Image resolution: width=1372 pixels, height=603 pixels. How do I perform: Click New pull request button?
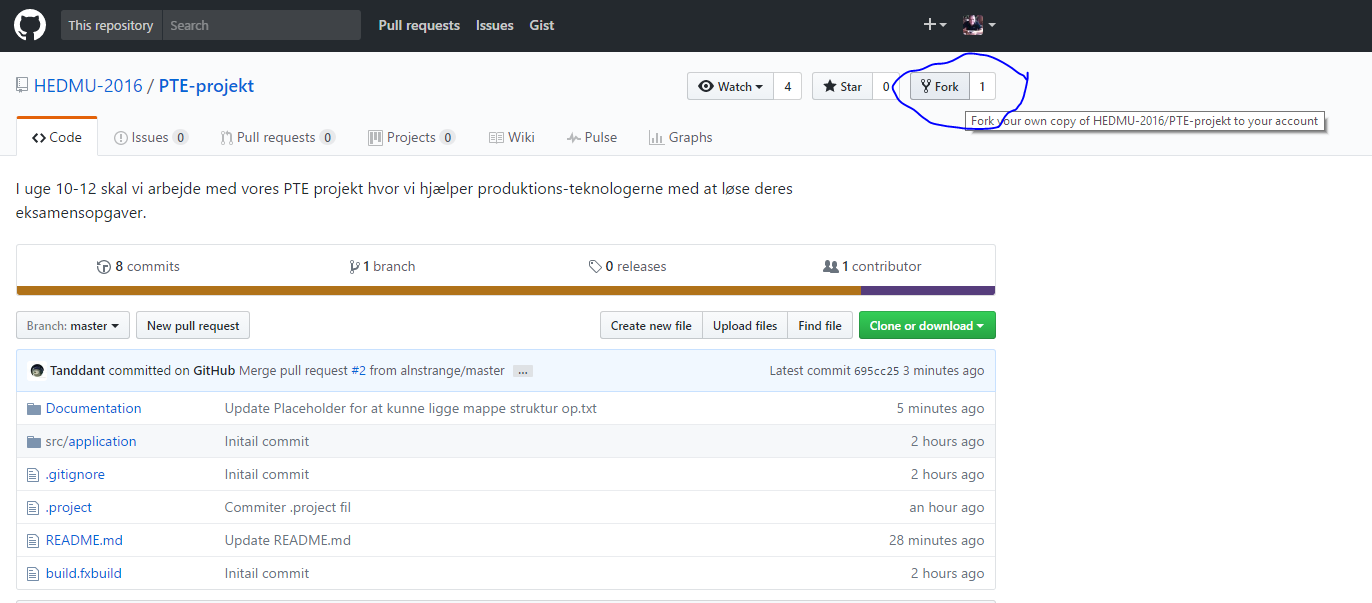pyautogui.click(x=193, y=325)
